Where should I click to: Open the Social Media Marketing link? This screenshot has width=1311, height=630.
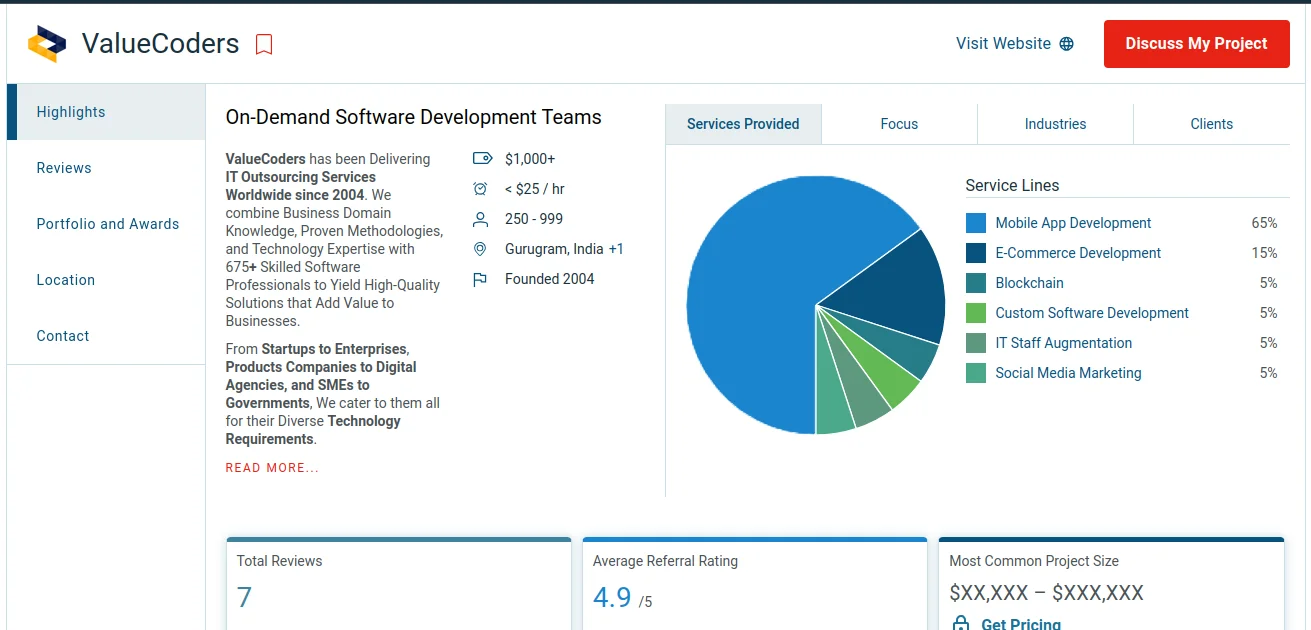(1068, 373)
